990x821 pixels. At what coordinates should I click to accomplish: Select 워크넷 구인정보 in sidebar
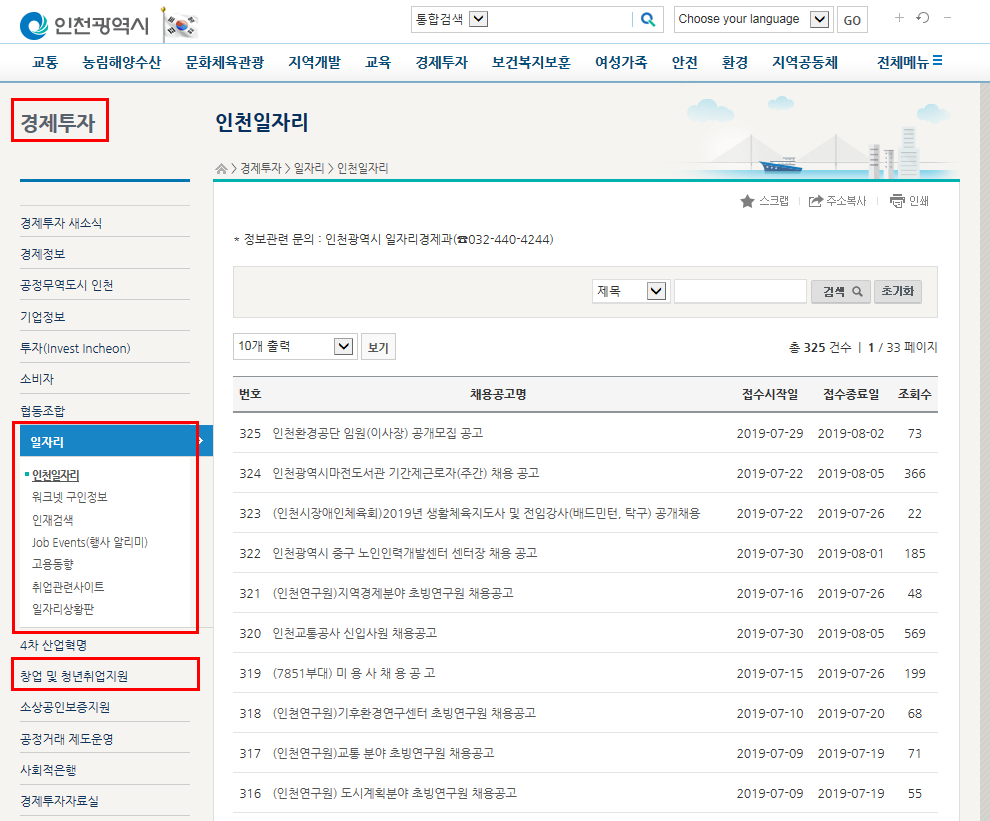pyautogui.click(x=69, y=497)
